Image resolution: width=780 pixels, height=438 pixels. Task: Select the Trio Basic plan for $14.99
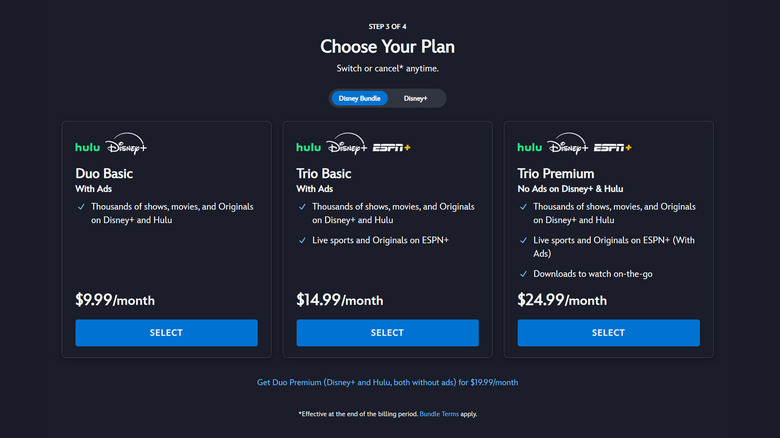pos(387,333)
